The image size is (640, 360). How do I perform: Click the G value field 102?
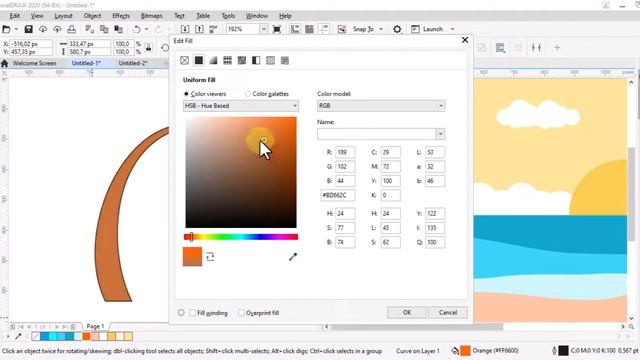[345, 167]
